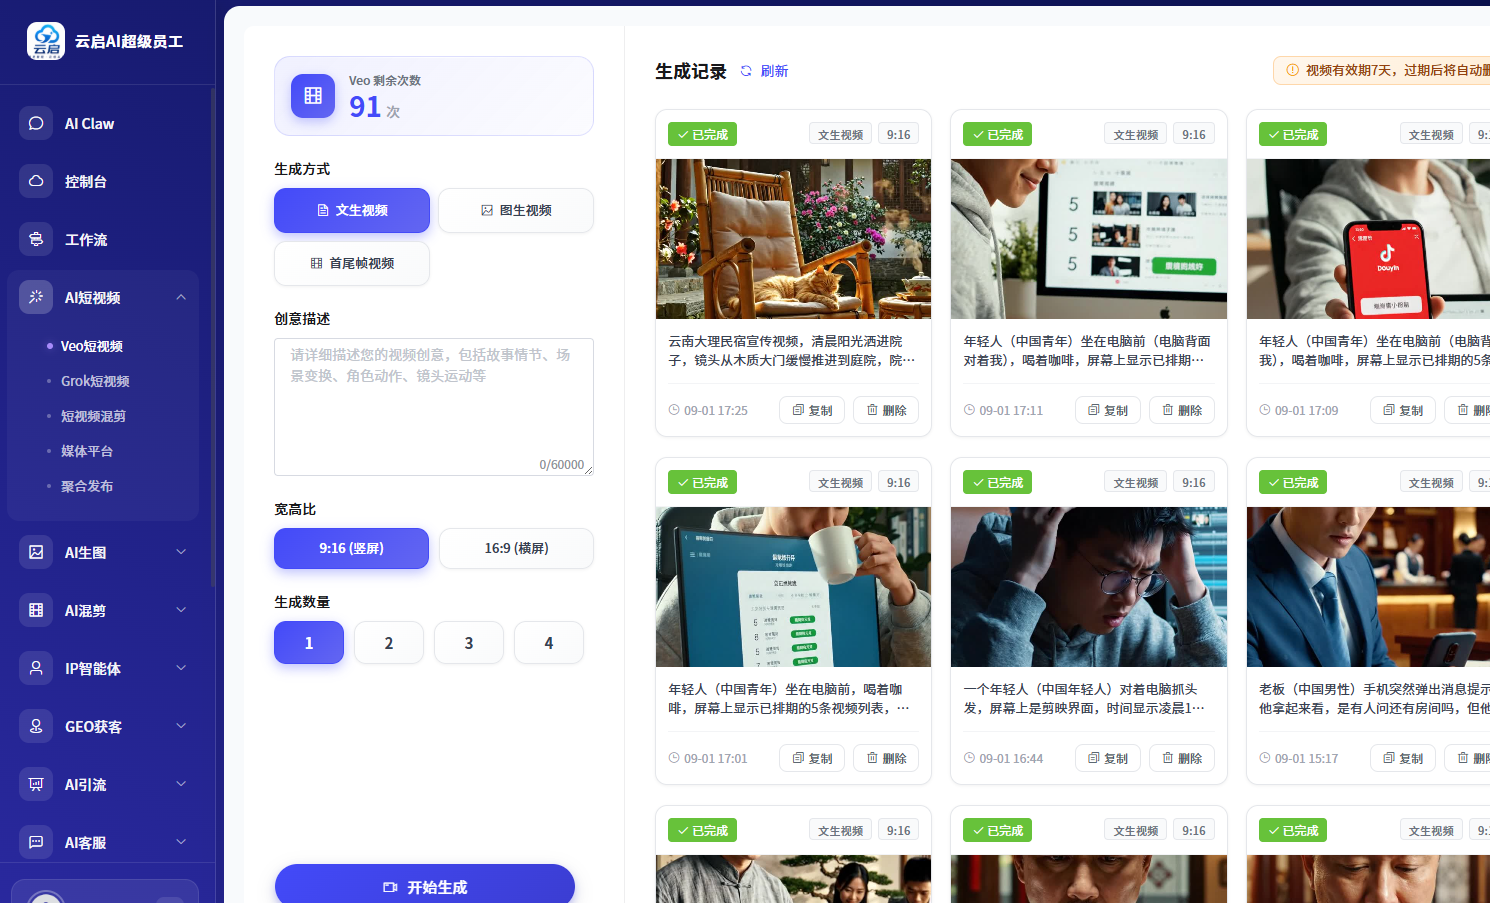
Task: Set generation quantity to 1
Action: (x=309, y=642)
